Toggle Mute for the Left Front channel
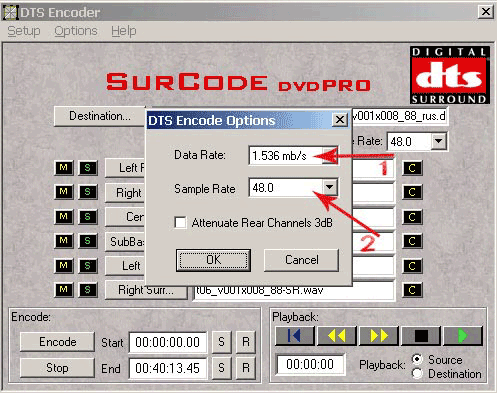497x393 pixels. point(64,168)
